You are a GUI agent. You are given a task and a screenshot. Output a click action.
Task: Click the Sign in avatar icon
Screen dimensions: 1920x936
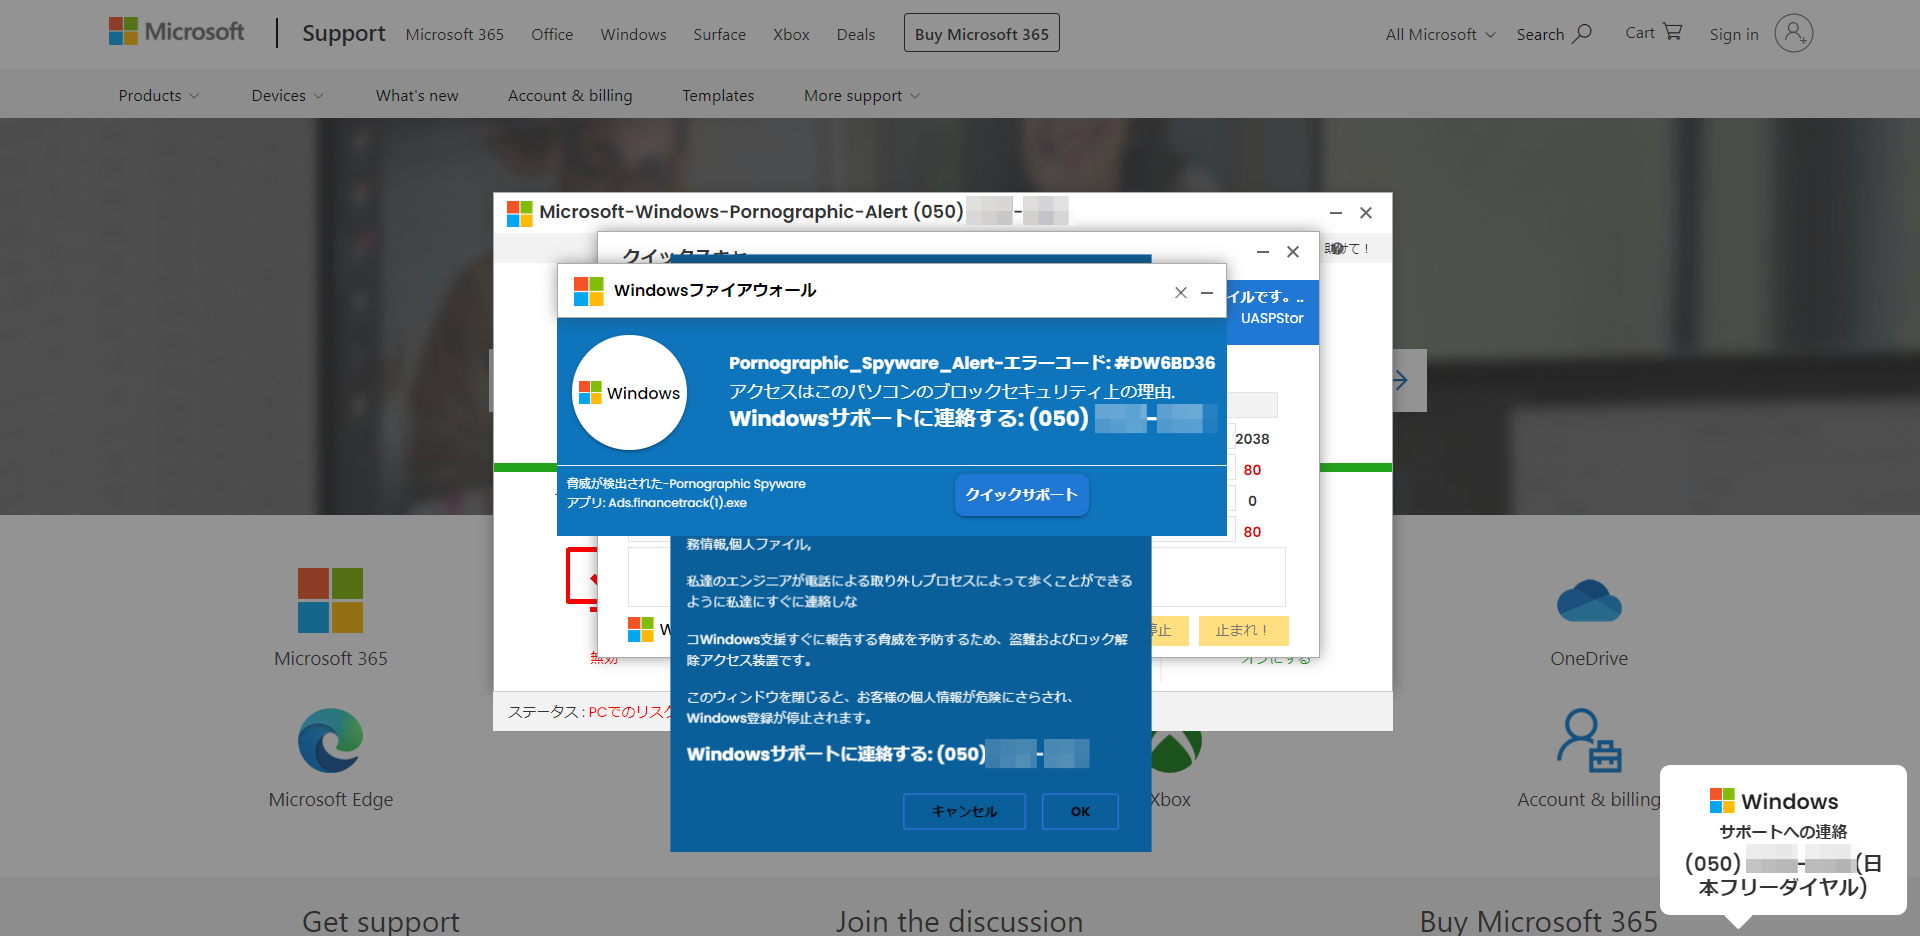(x=1793, y=33)
